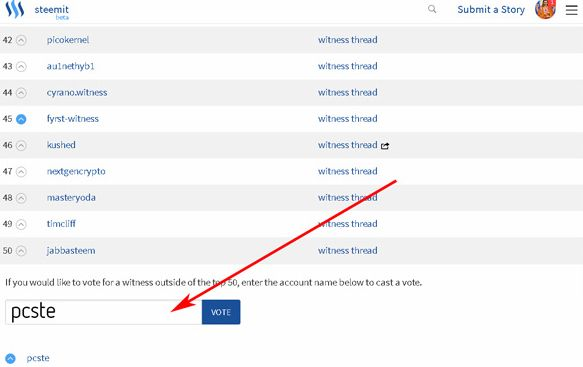Screen dimensions: 583x367
Task: Upvote witness jabbasteem at rank 50
Action: tap(21, 251)
